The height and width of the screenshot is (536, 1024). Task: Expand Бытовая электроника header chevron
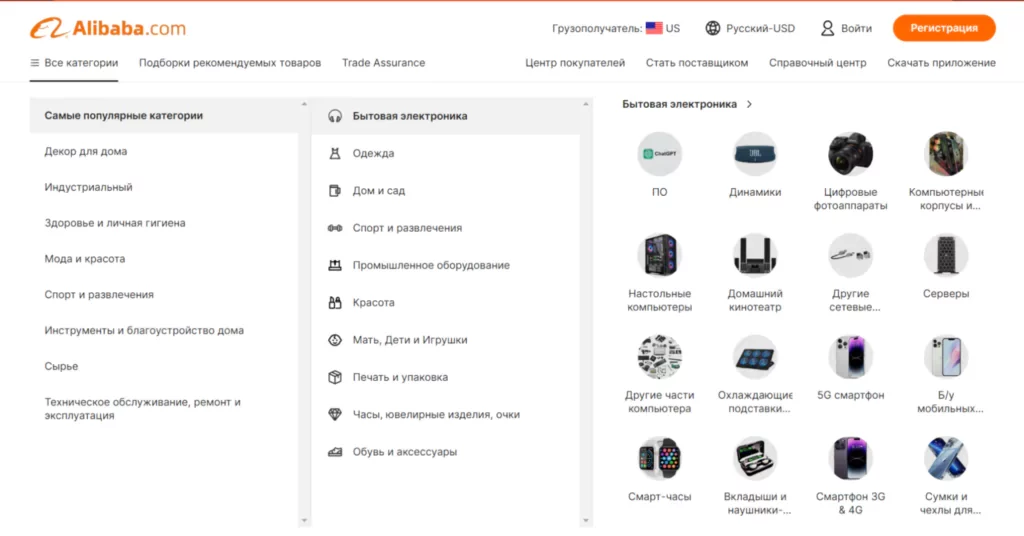749,104
